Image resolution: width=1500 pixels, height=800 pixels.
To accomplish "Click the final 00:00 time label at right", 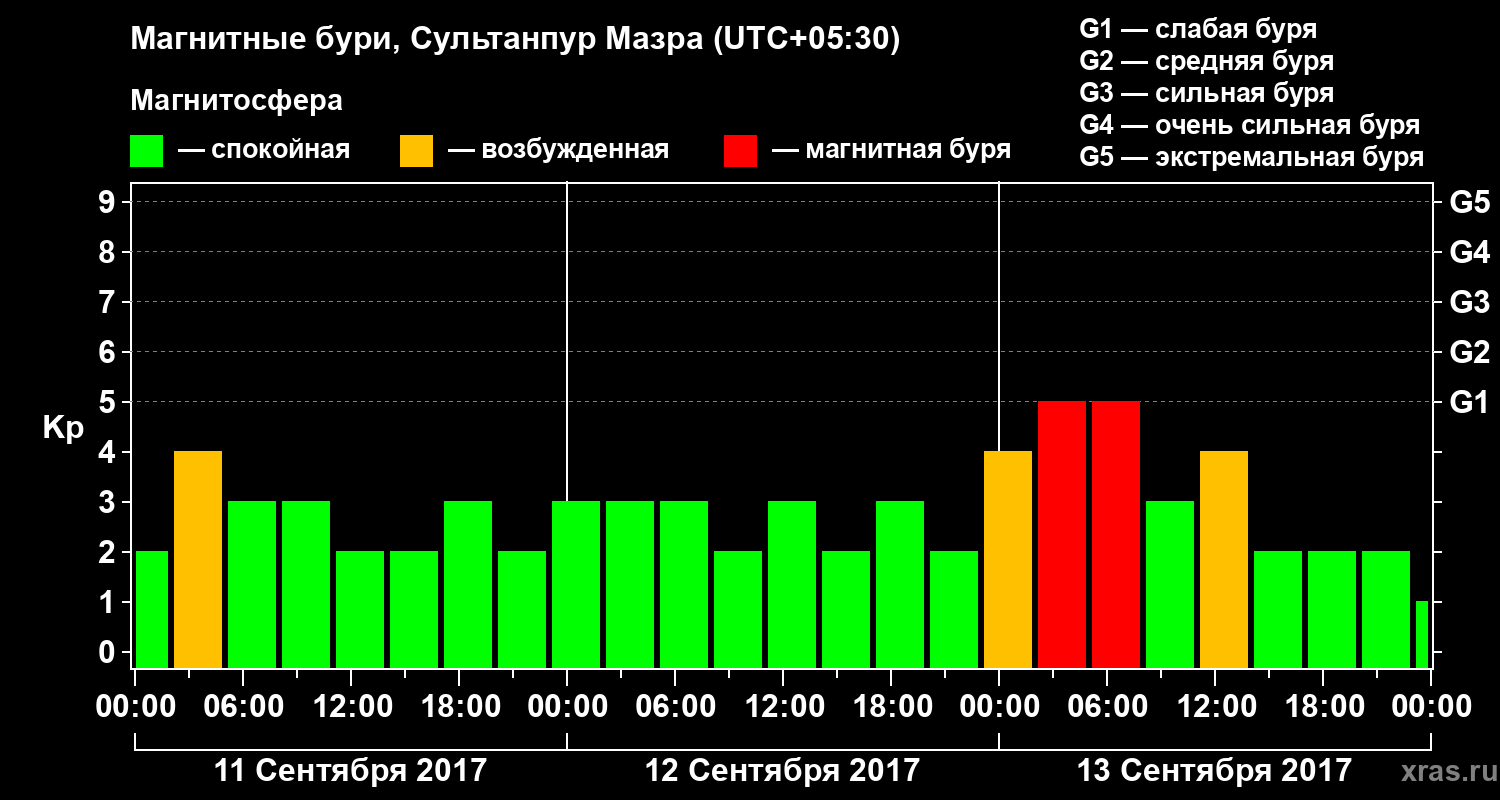I will pos(1431,707).
